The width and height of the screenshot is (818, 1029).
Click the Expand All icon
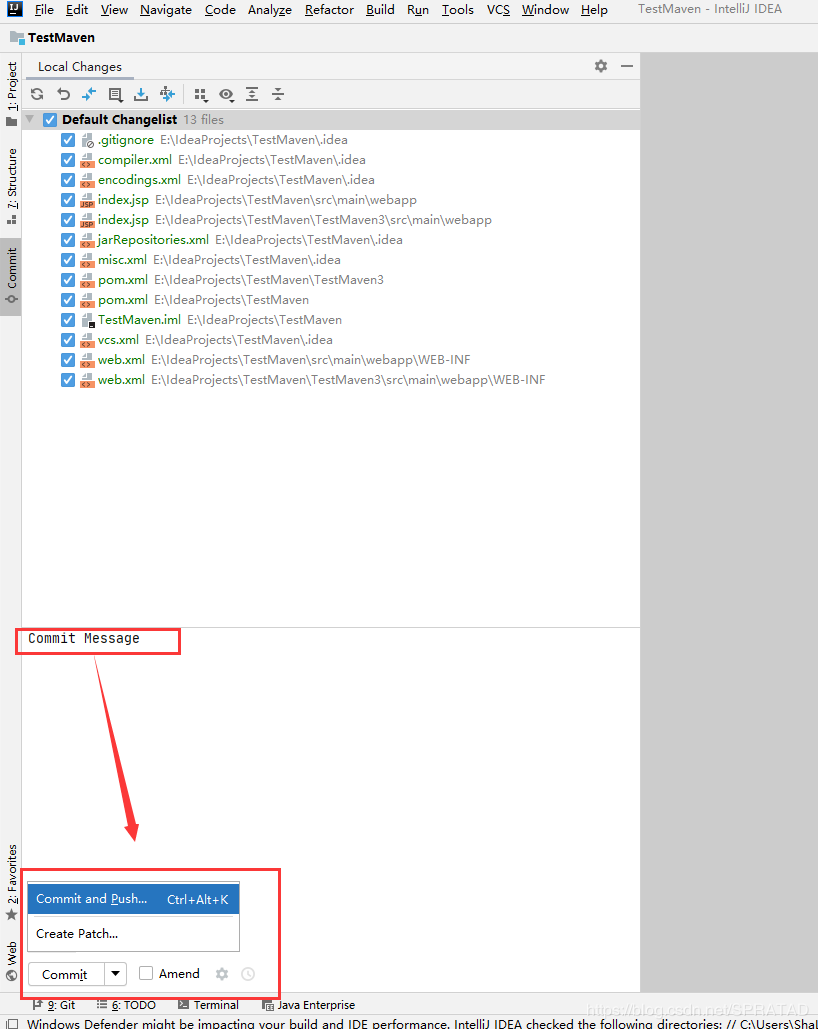pos(252,94)
